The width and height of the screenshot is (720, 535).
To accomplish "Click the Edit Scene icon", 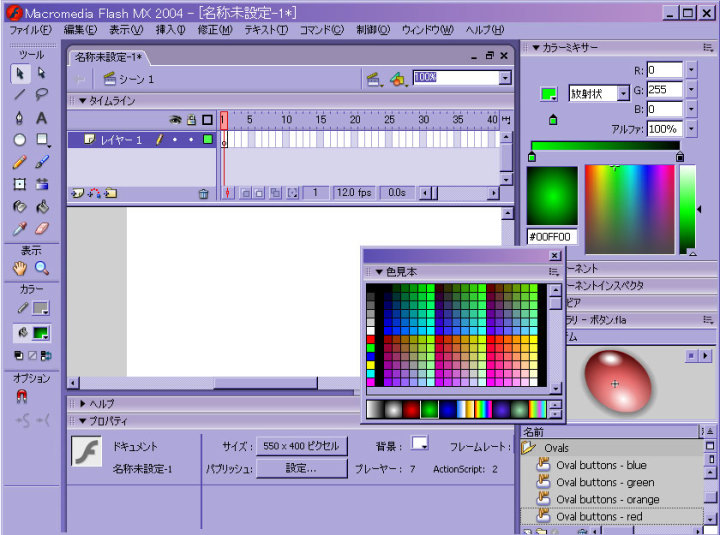I will (x=374, y=79).
